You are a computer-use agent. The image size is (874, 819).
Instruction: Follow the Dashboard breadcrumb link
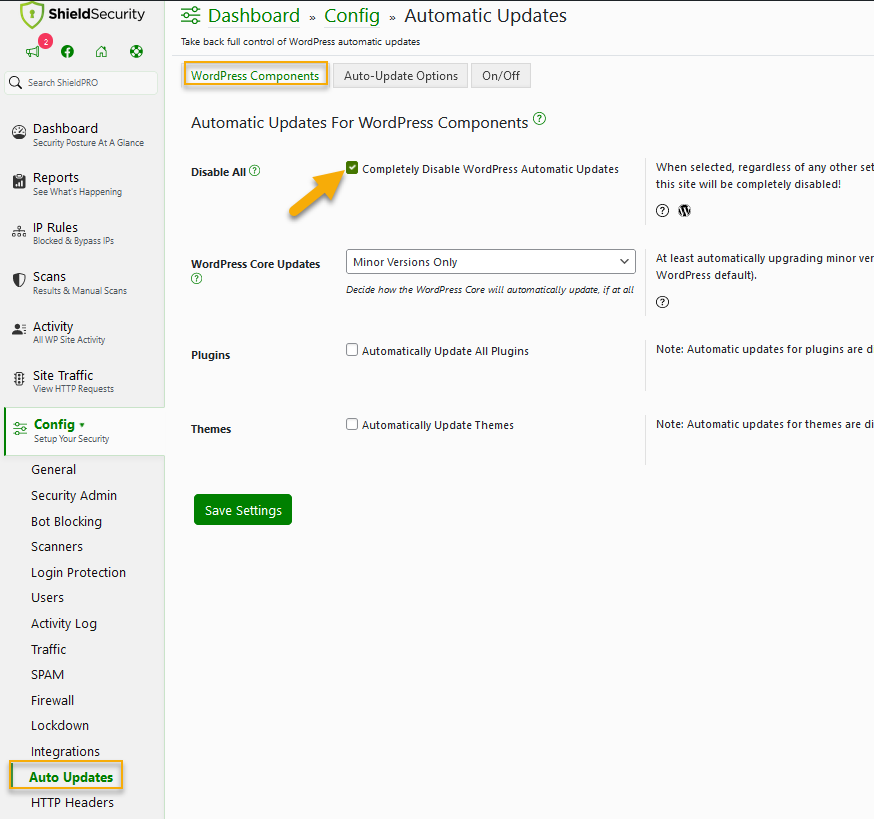click(254, 16)
